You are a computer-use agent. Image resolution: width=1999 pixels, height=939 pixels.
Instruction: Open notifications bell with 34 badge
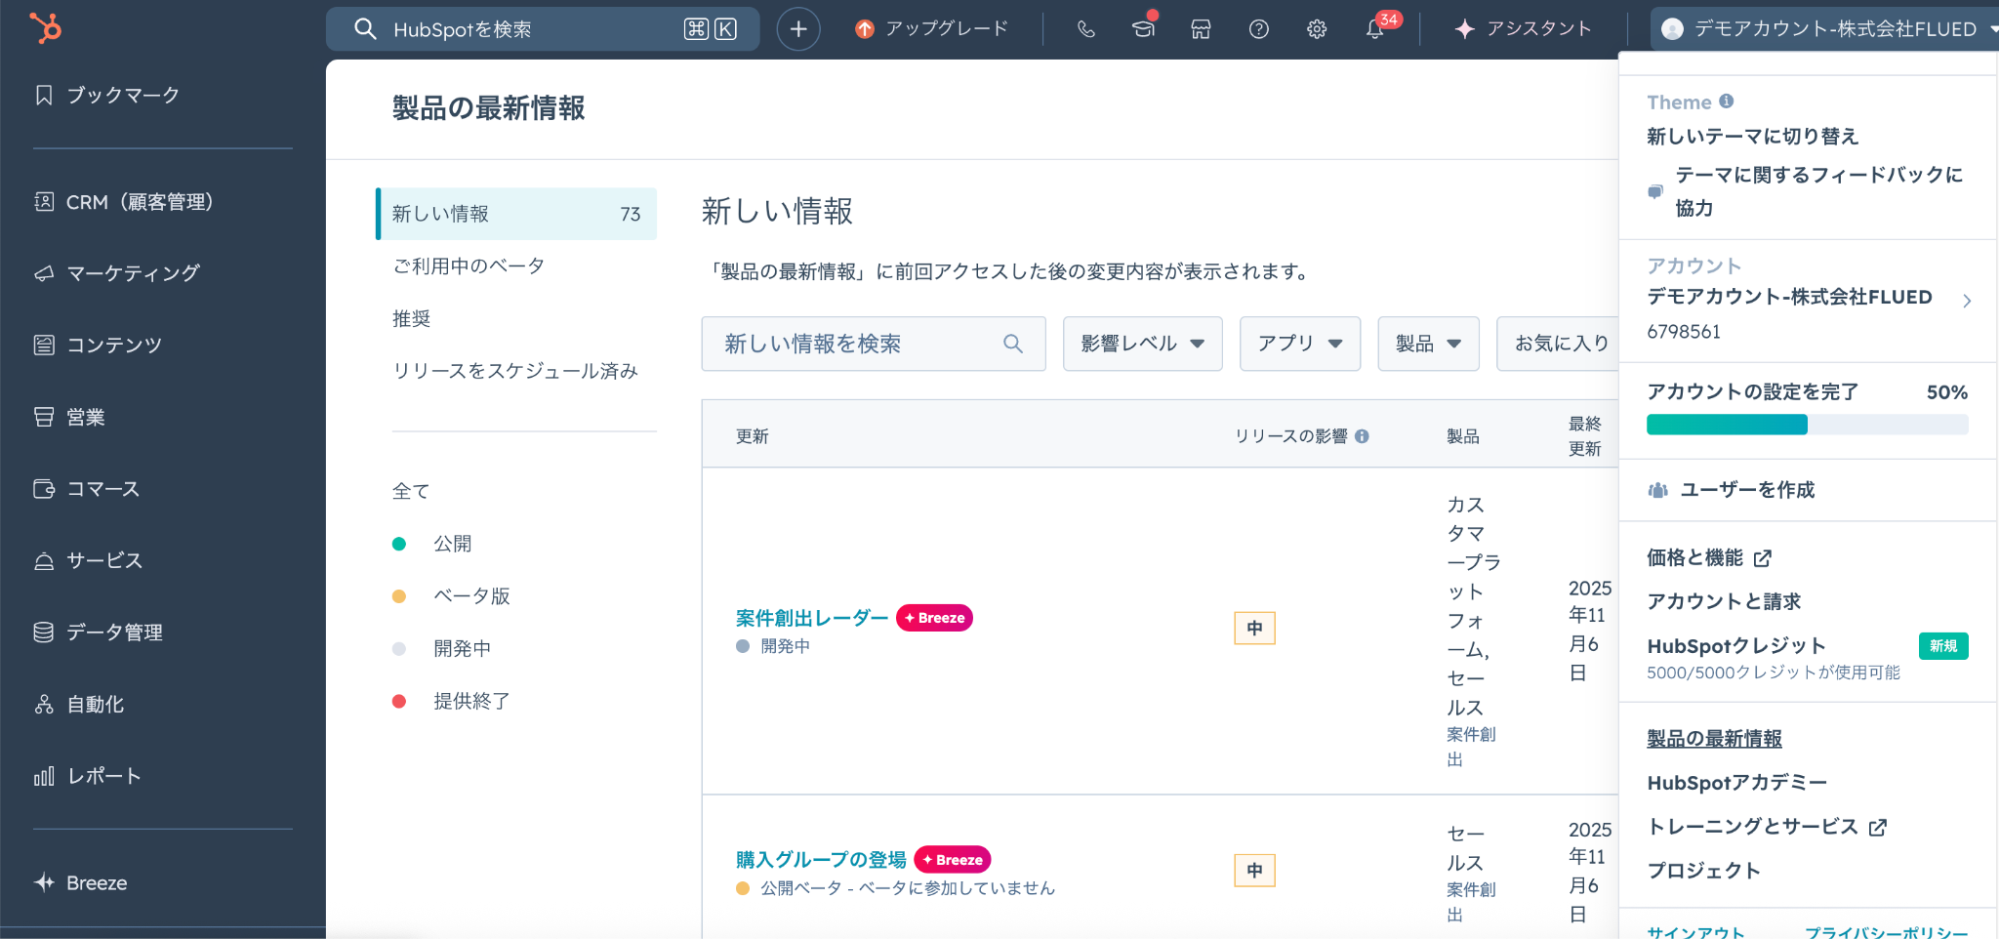click(x=1376, y=29)
